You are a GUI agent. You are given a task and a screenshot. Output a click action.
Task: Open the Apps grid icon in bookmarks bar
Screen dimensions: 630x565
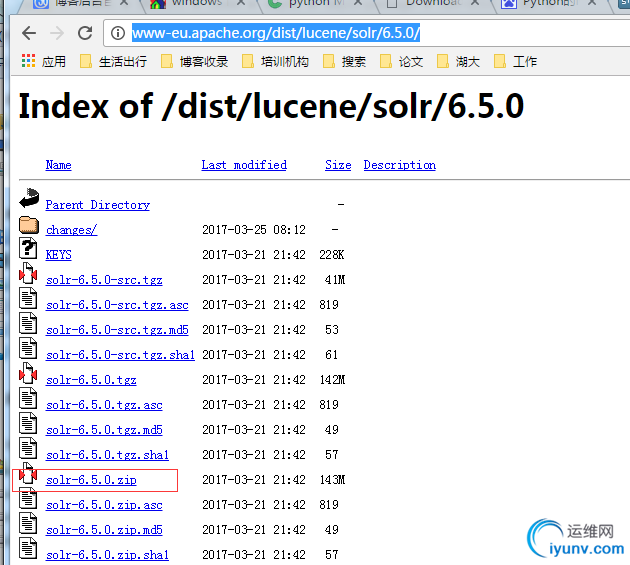tap(29, 61)
